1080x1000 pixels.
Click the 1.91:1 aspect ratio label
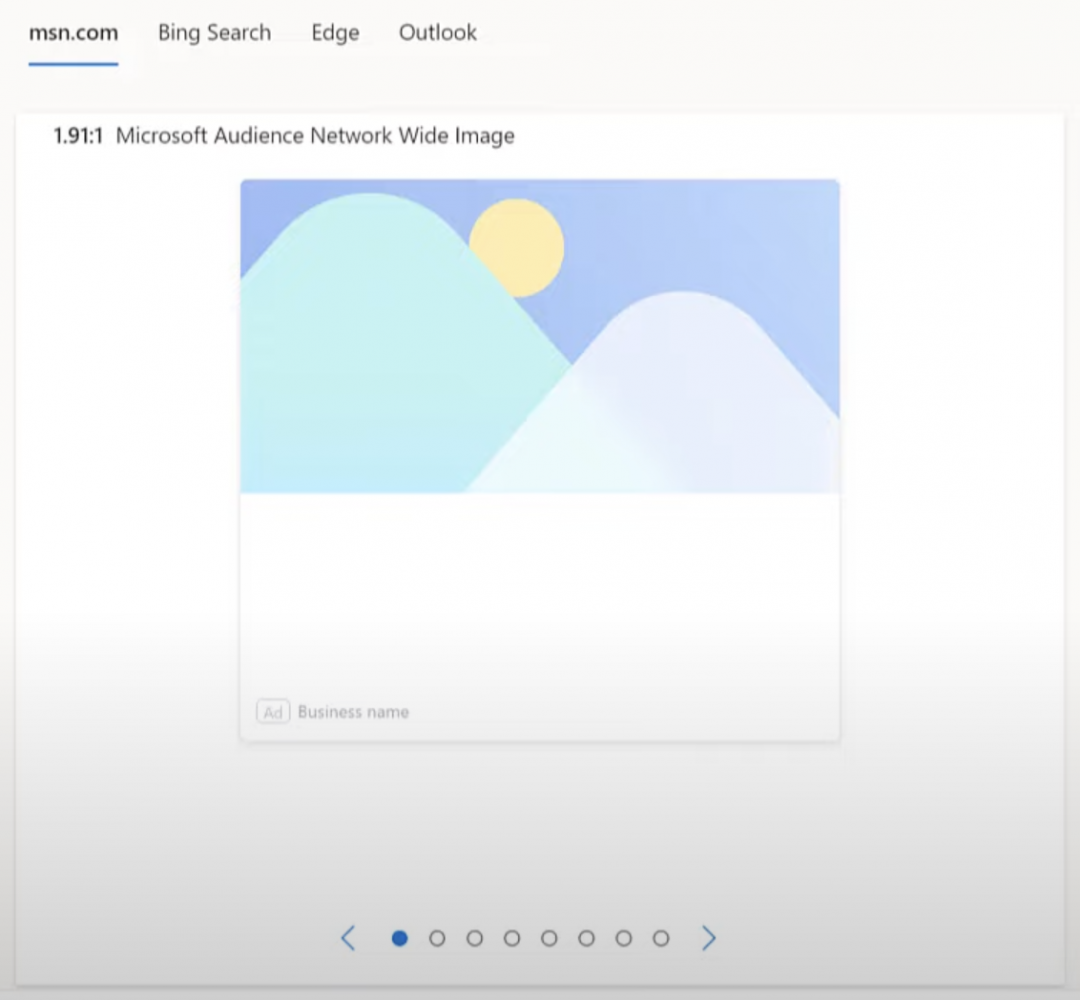coord(78,136)
